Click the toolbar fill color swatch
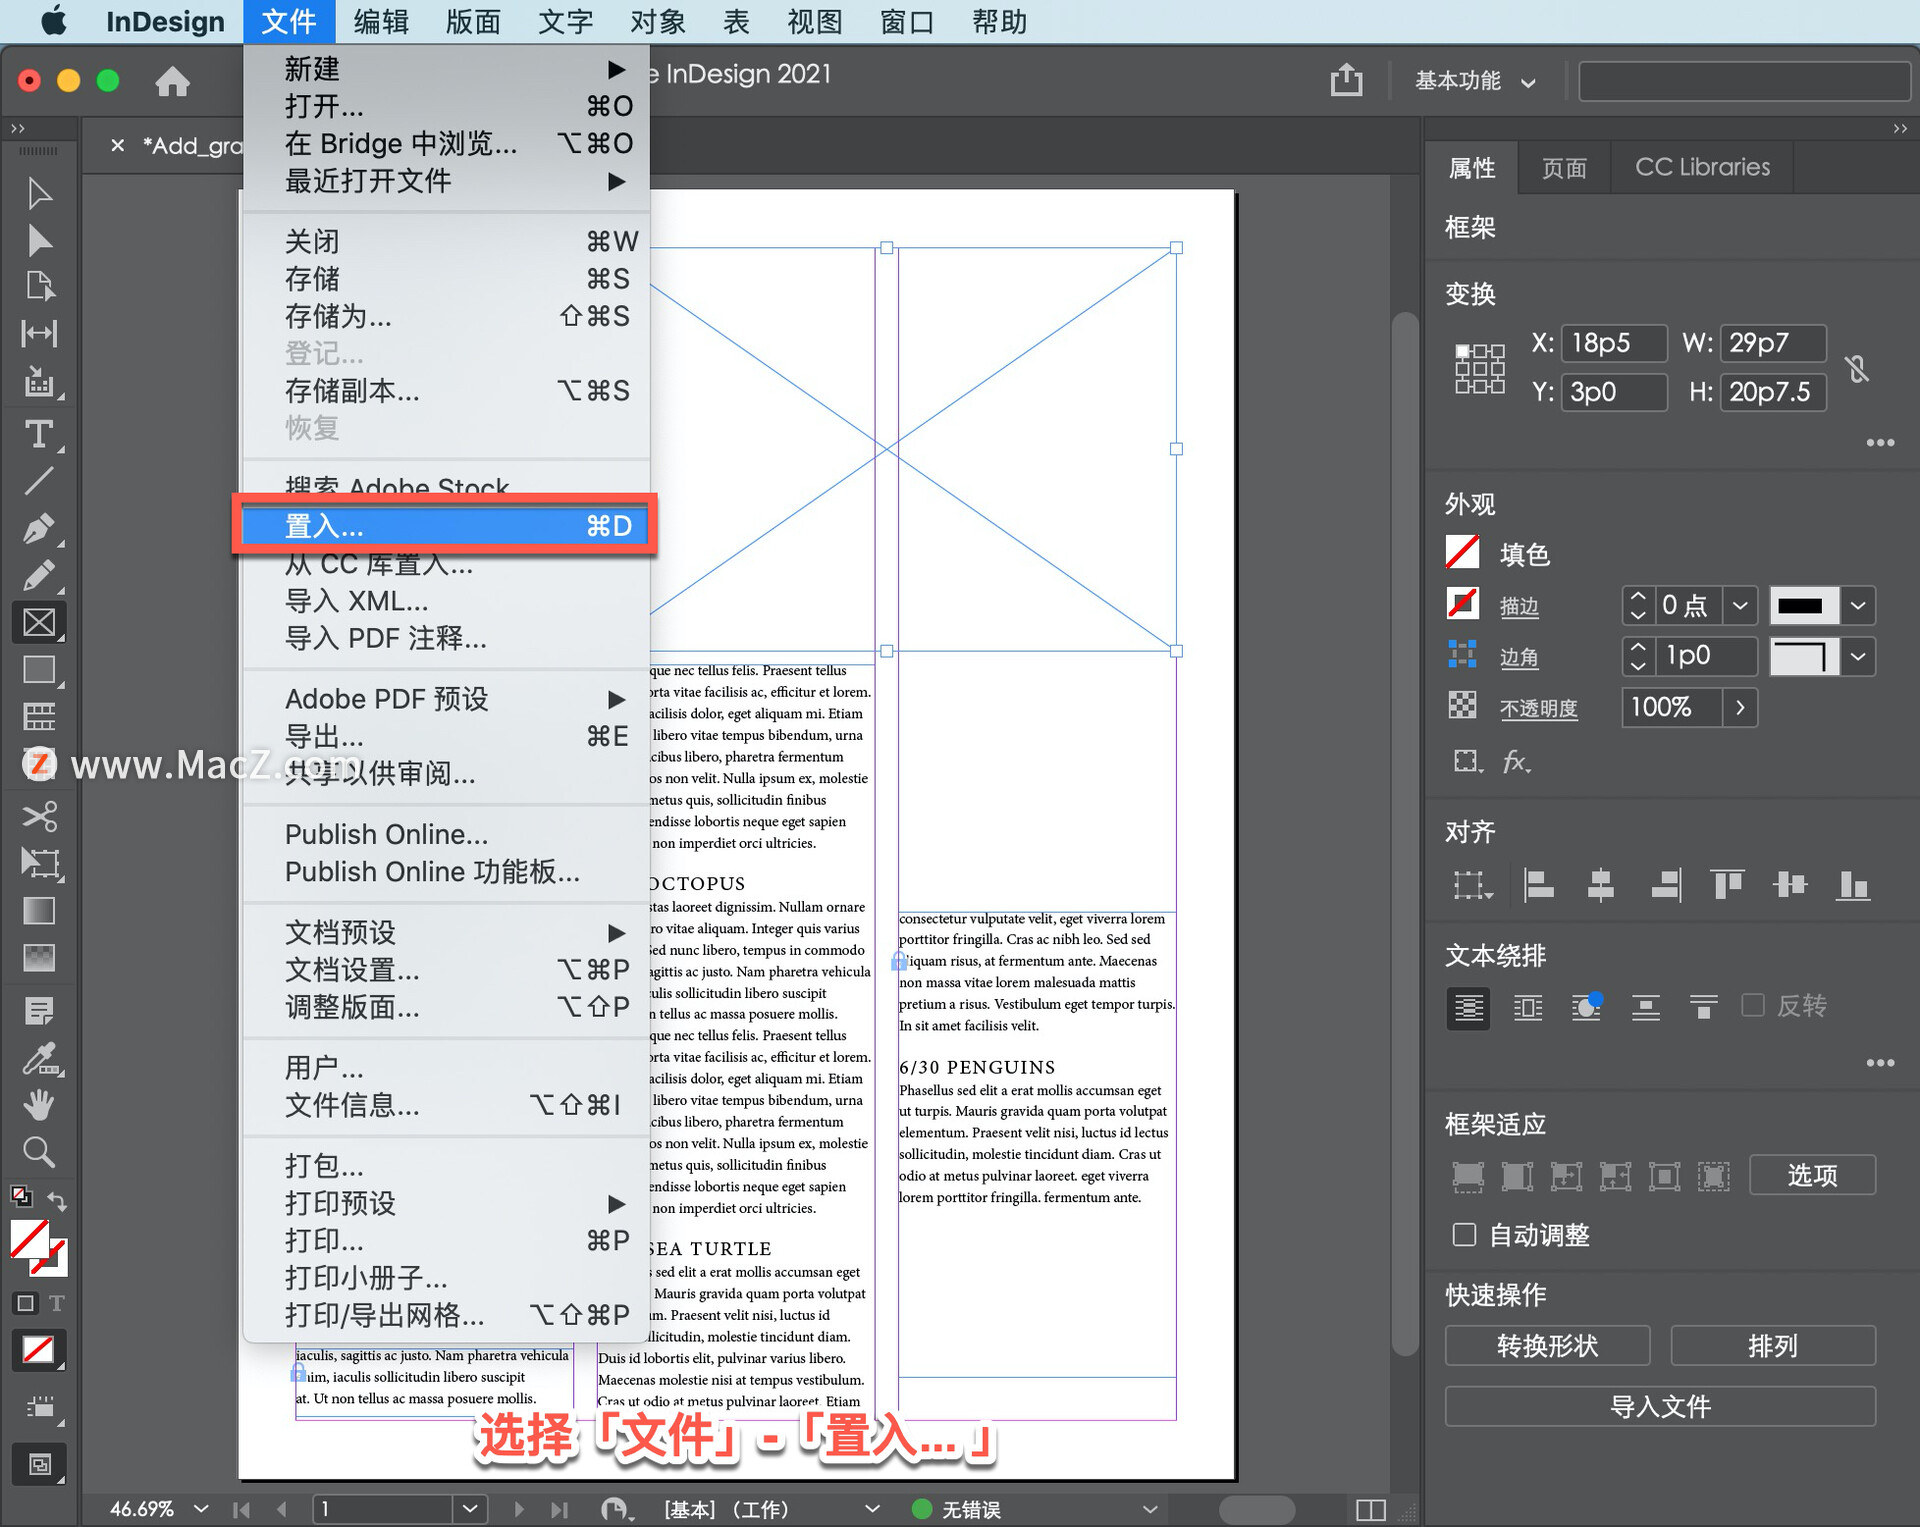The image size is (1920, 1527). 29,1240
